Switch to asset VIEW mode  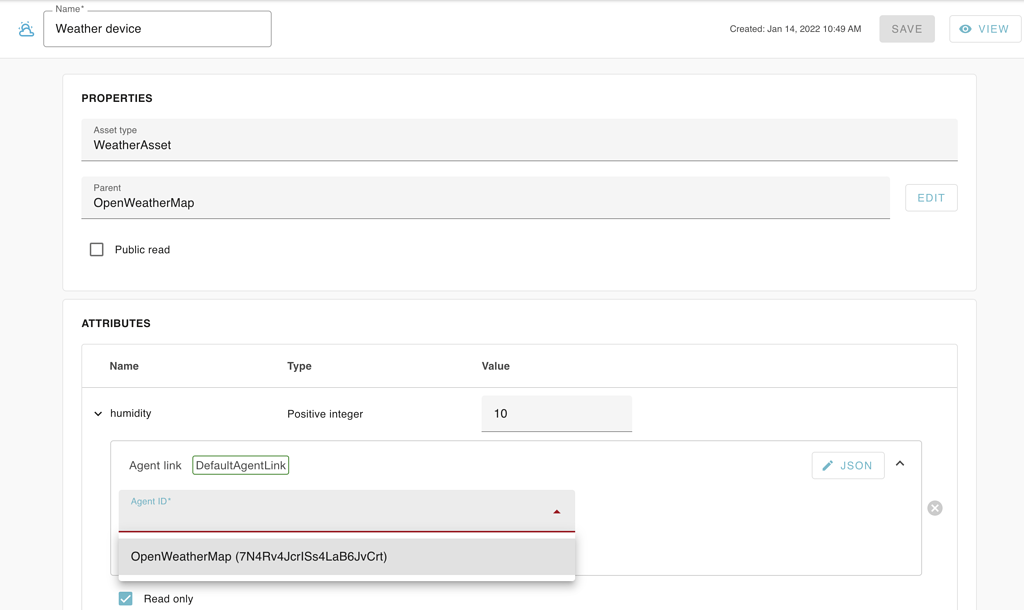pyautogui.click(x=984, y=28)
